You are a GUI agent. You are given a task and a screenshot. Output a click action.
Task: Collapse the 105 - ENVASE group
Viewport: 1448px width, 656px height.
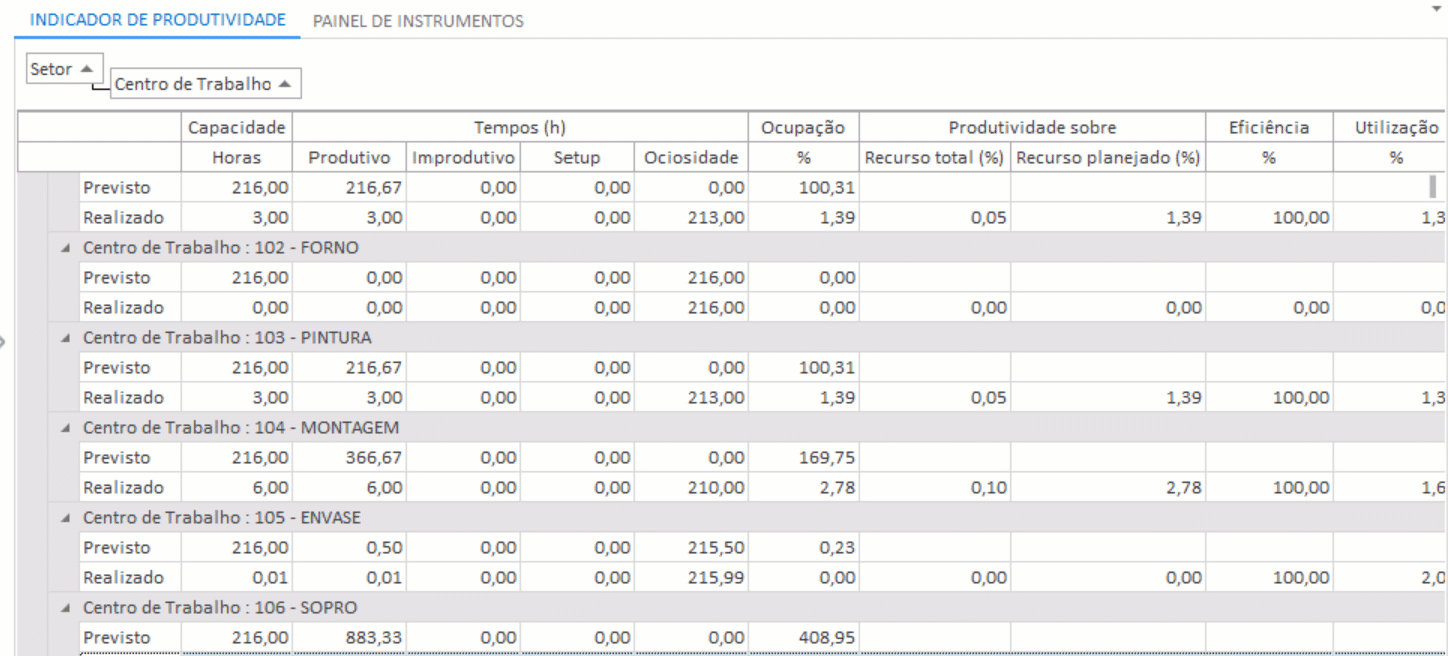click(x=66, y=518)
